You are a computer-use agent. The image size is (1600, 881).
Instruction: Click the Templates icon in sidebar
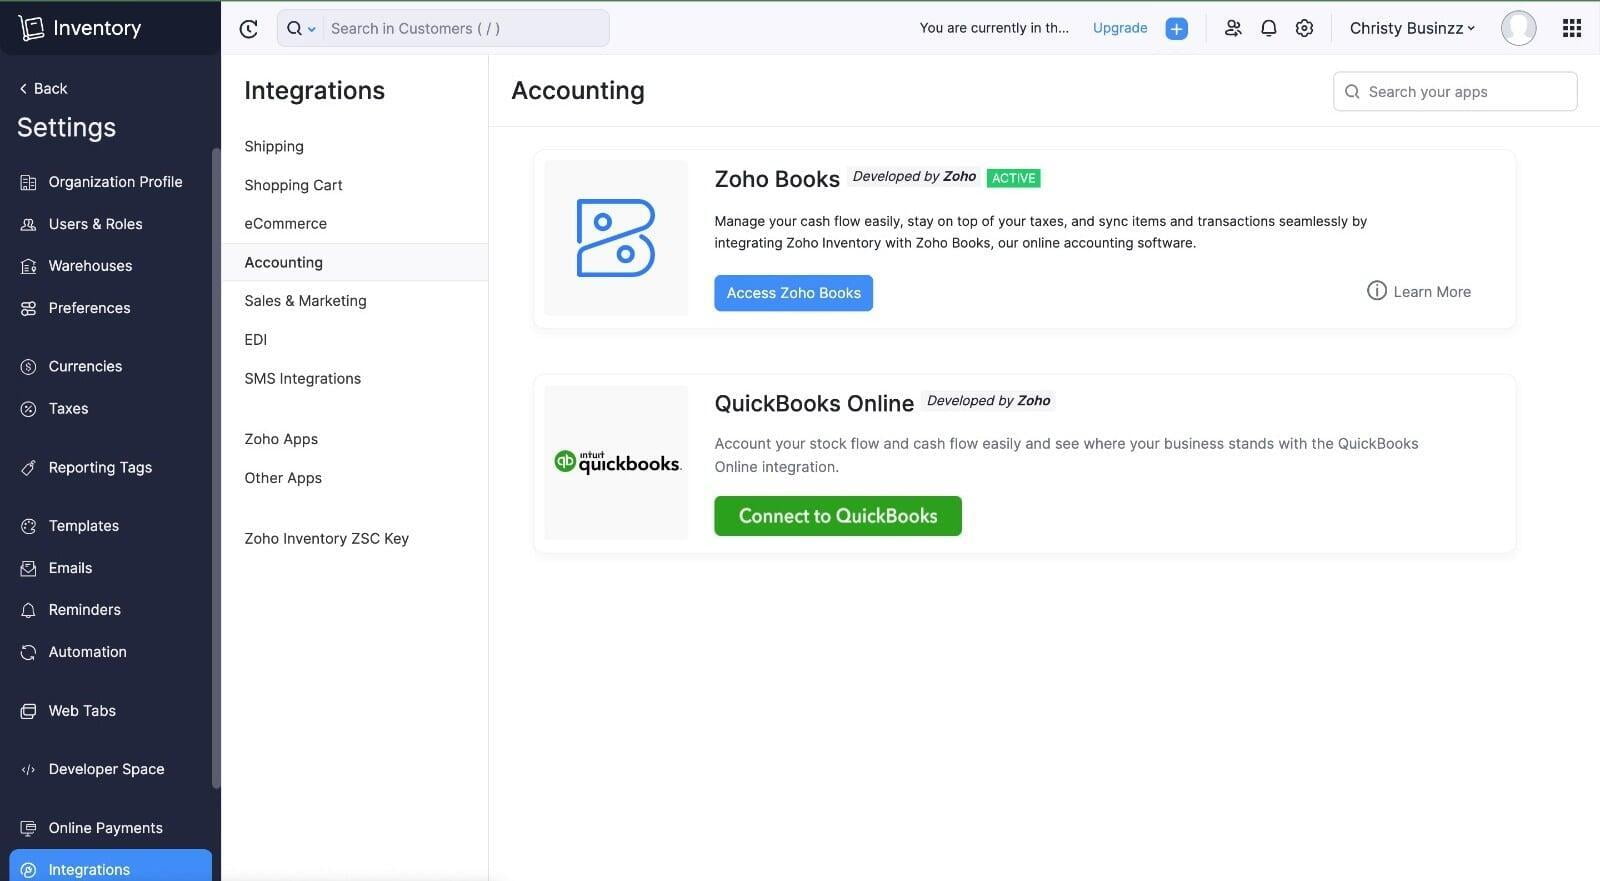(28, 526)
